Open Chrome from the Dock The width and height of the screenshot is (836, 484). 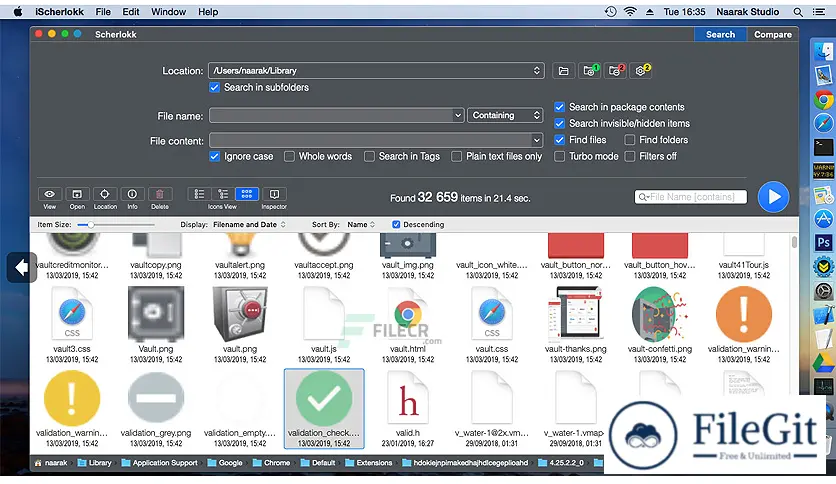tap(824, 100)
